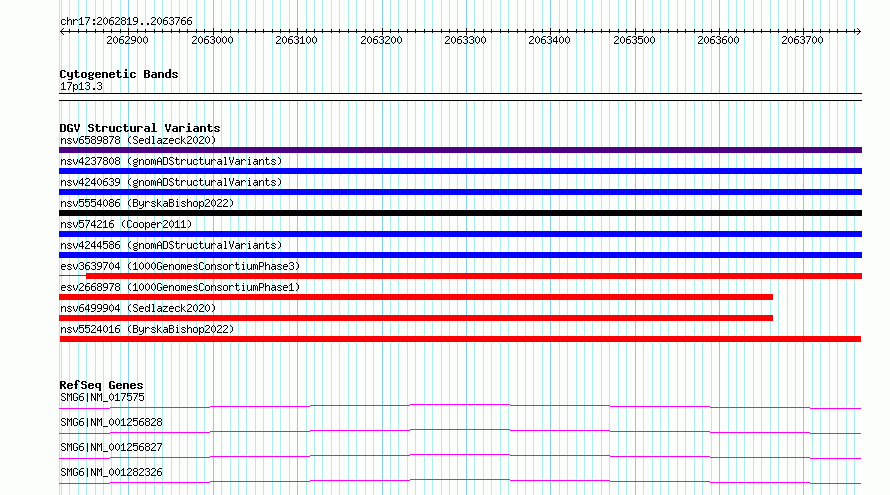Click the left arrow of the ruler
This screenshot has height=495, width=890.
click(x=62, y=32)
